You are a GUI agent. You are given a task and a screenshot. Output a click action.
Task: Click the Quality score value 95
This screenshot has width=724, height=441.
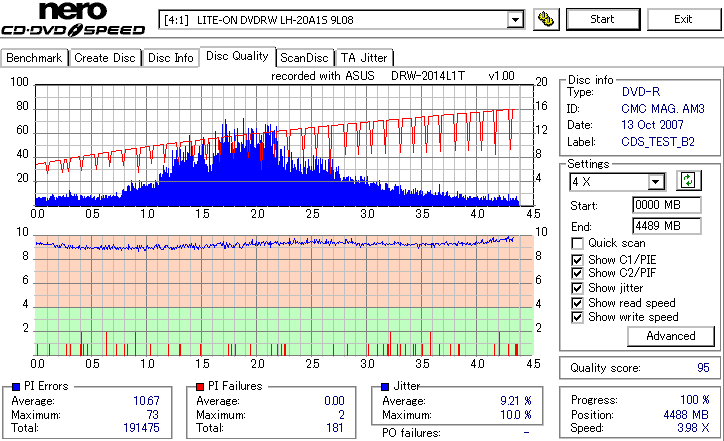point(703,368)
